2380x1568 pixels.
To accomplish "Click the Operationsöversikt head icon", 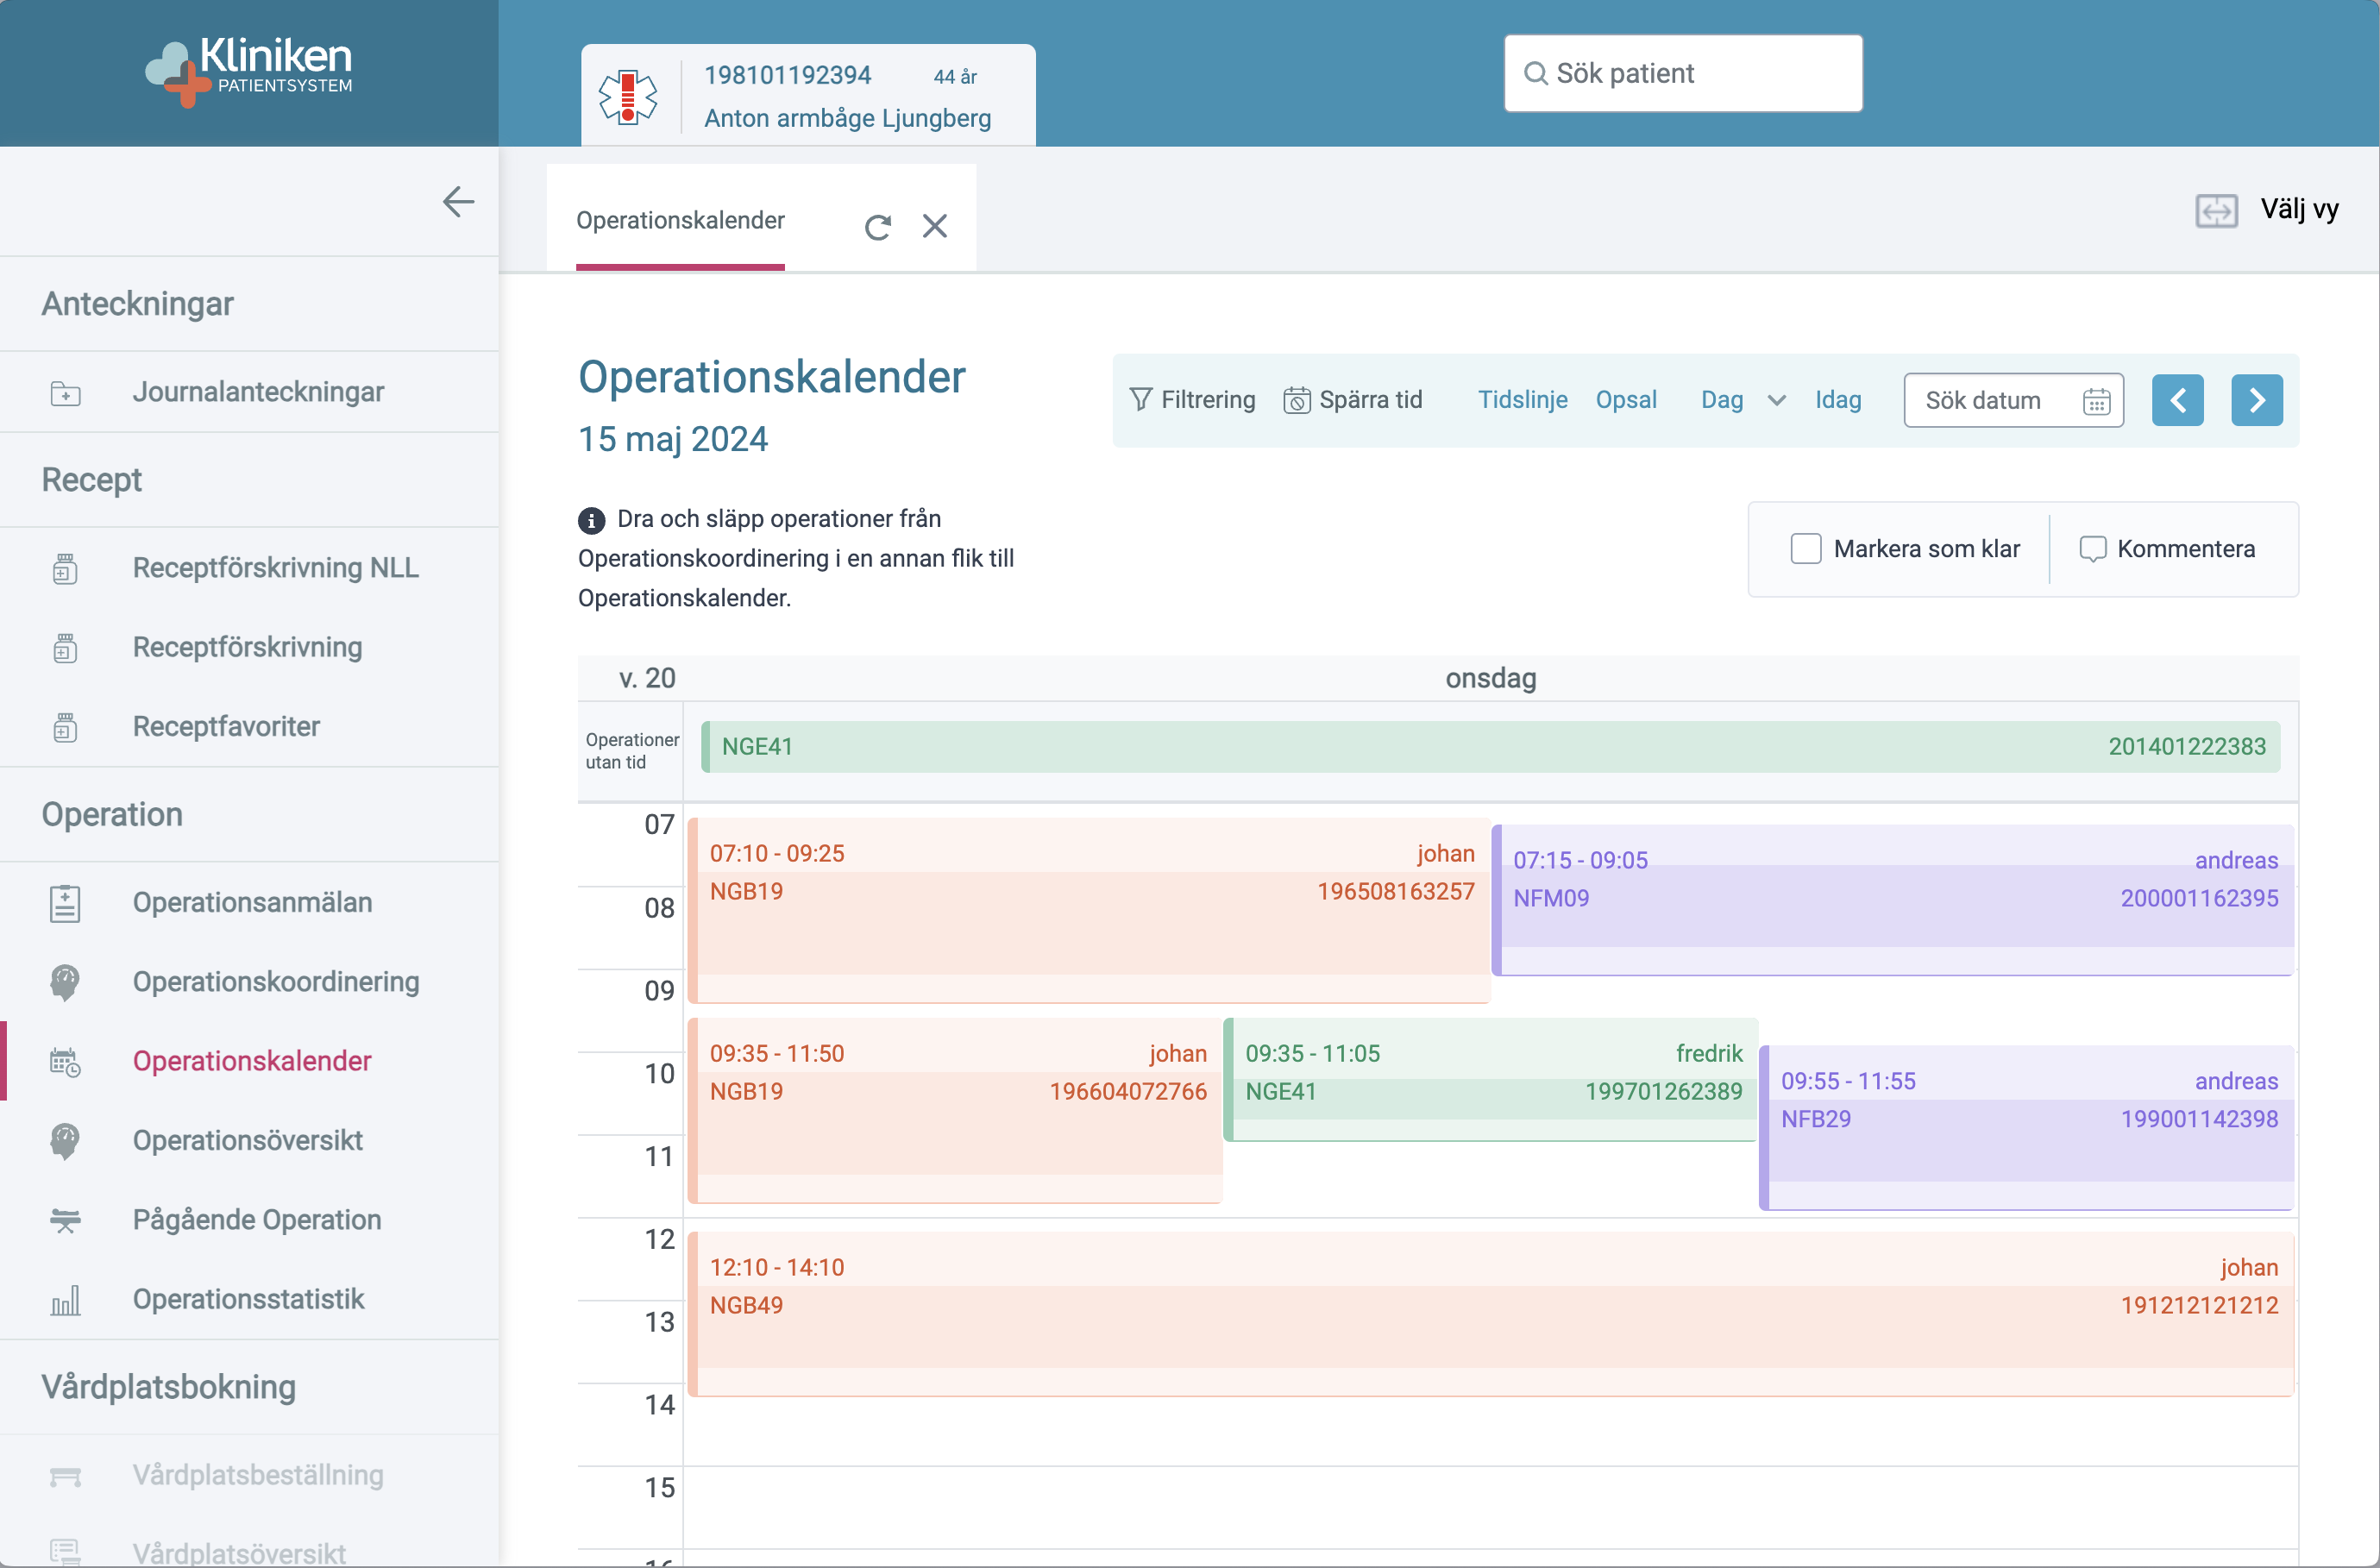I will click(x=65, y=1141).
